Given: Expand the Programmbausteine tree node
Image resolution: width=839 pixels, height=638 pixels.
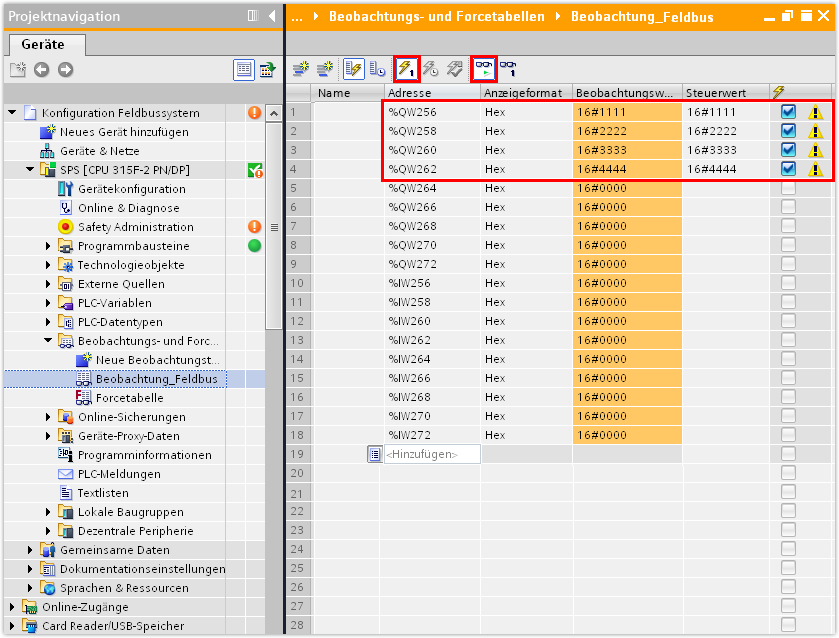Looking at the screenshot, I should click(x=48, y=246).
